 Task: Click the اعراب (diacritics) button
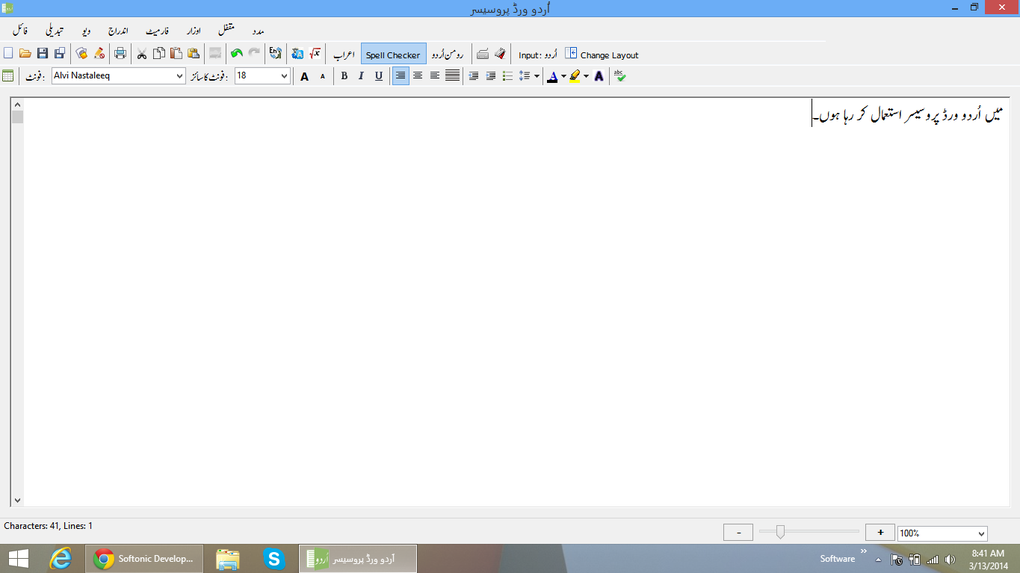tap(344, 55)
